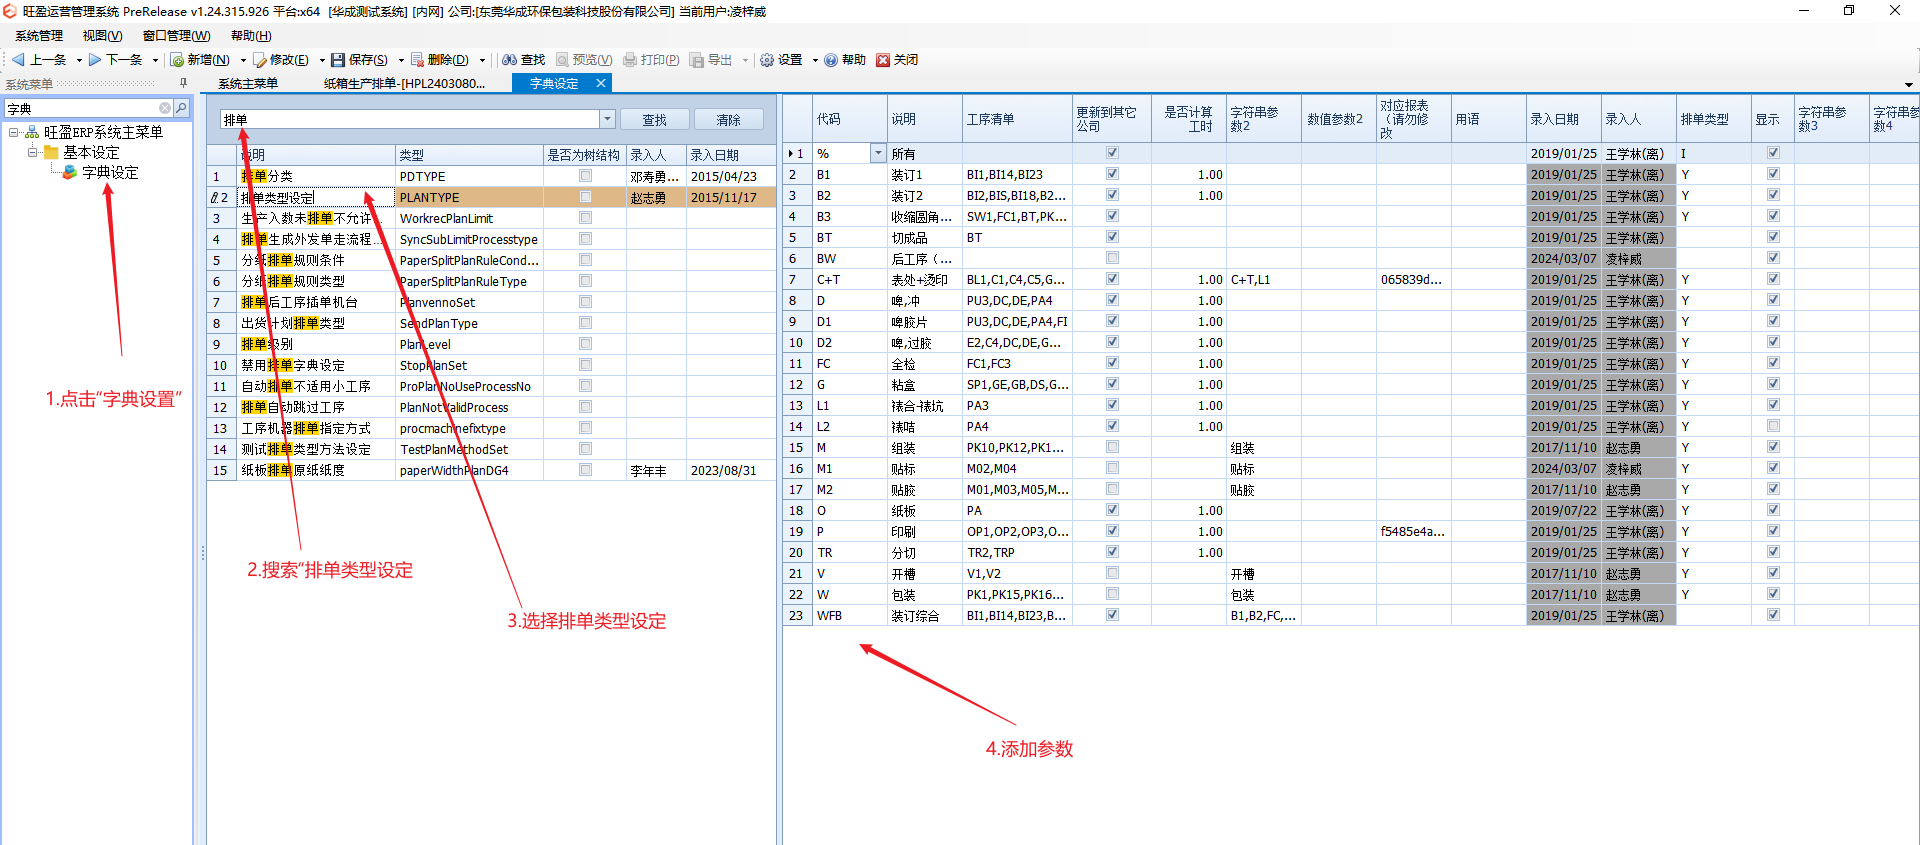Select the paperWidthPlanDG4 type cell
This screenshot has height=845, width=1920.
(469, 470)
